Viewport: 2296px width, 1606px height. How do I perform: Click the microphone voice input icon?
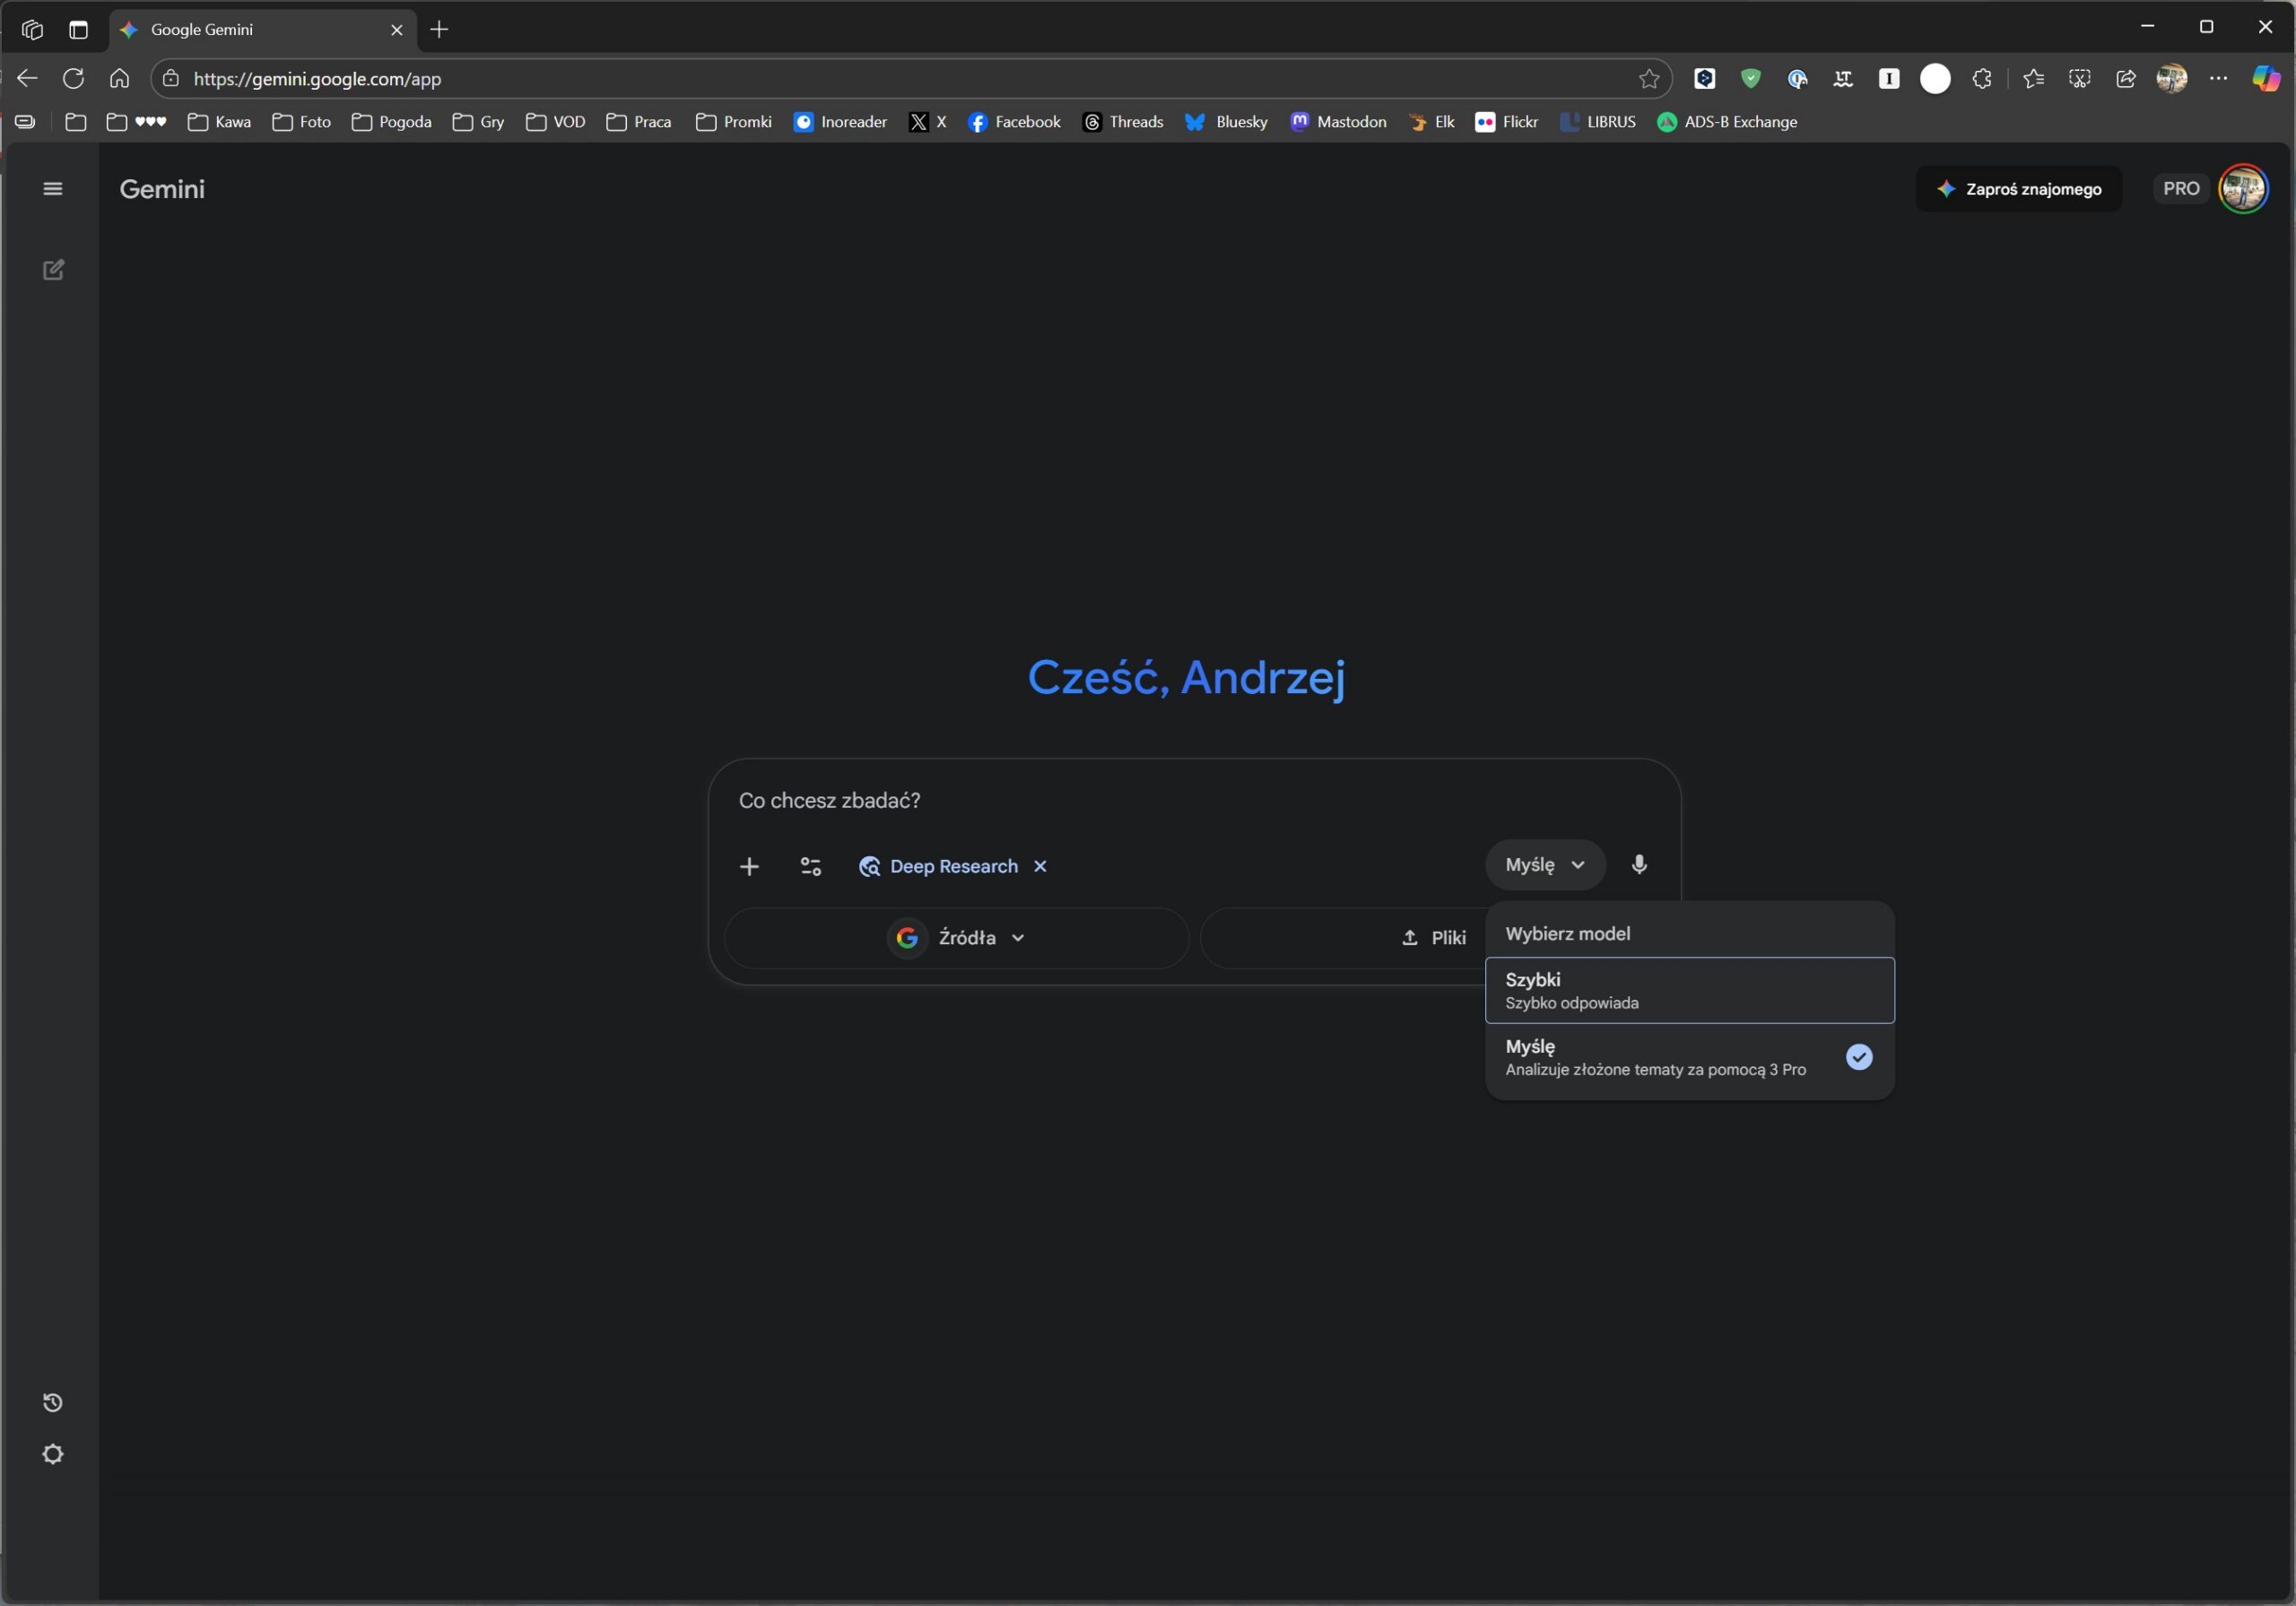[1639, 864]
